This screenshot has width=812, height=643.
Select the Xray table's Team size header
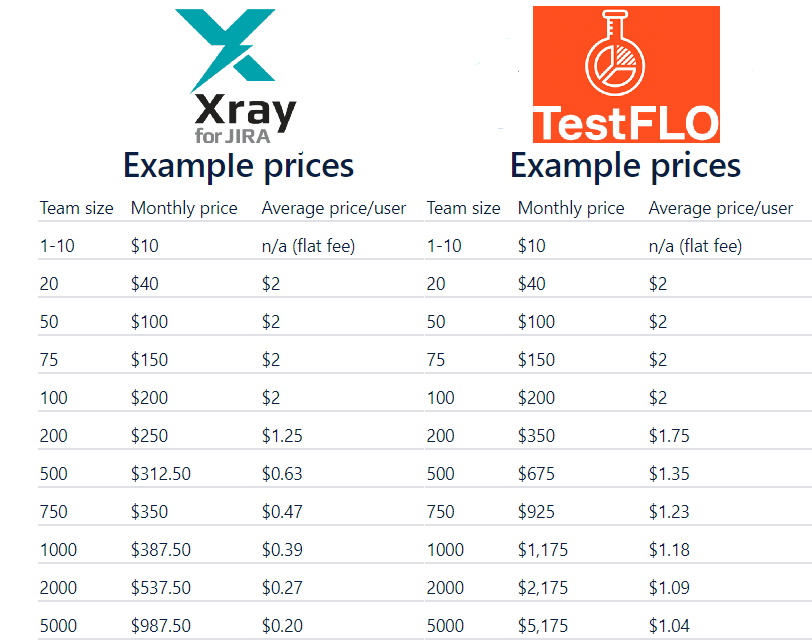tap(76, 208)
